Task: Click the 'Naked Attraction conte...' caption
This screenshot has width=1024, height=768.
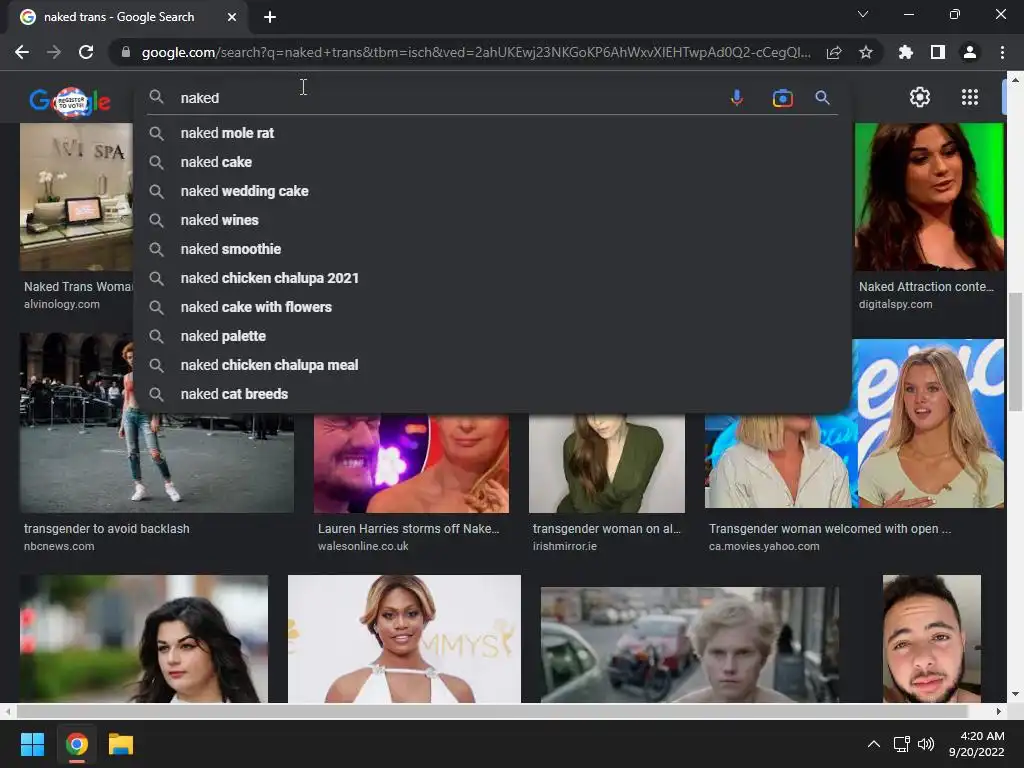Action: [926, 287]
